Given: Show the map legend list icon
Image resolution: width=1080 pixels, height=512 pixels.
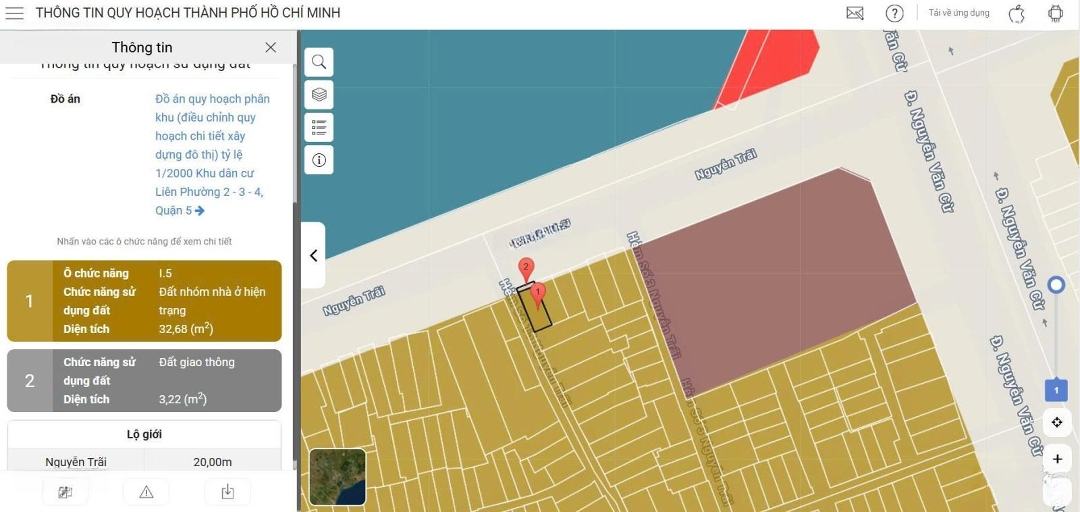Looking at the screenshot, I should pos(319,127).
